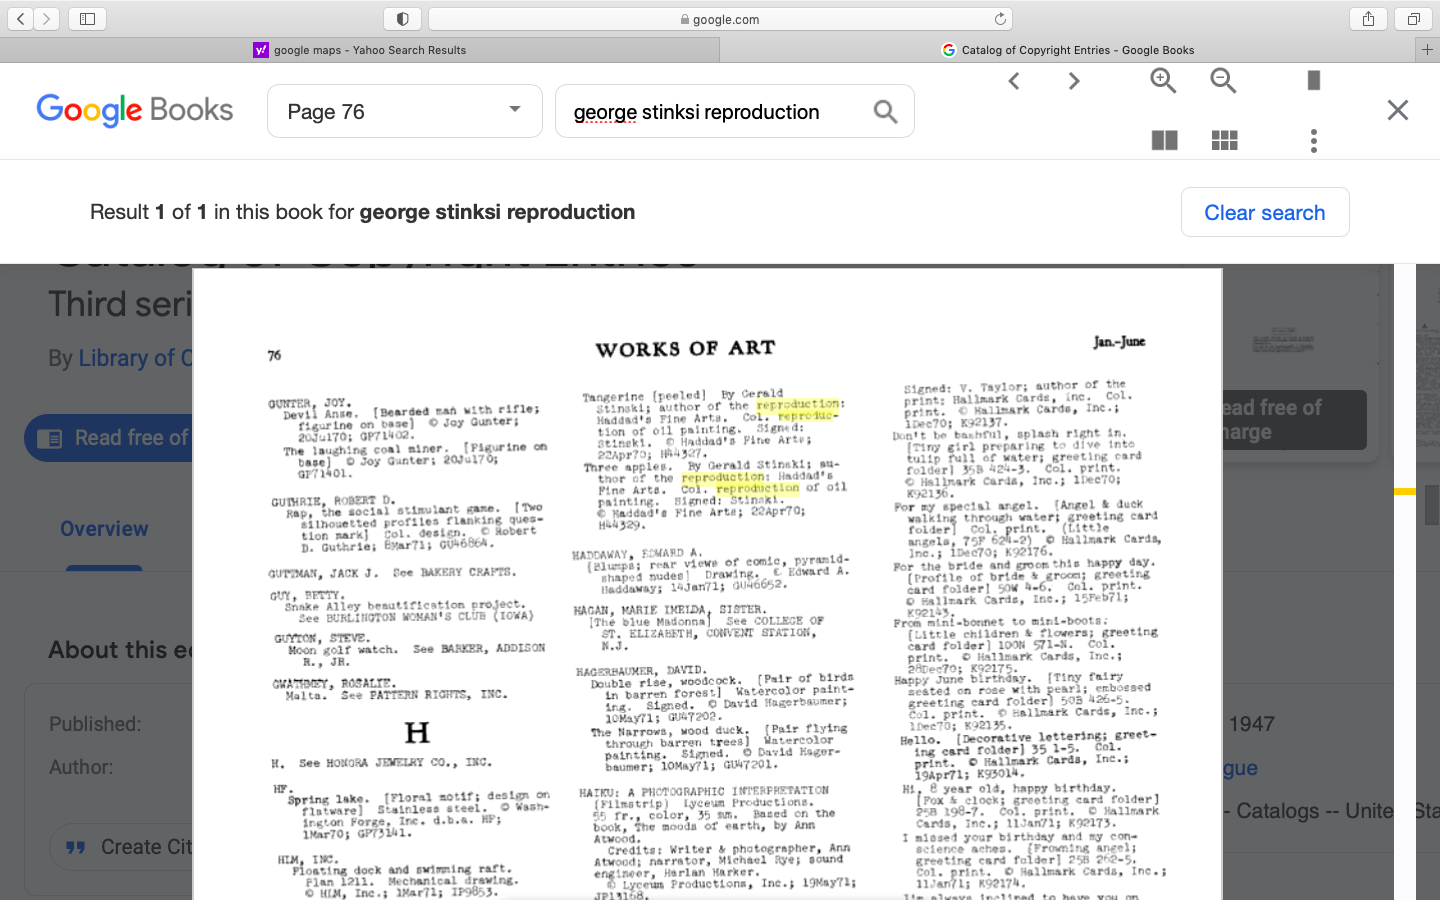
Task: Open Safari tab overview
Action: coord(1414,17)
